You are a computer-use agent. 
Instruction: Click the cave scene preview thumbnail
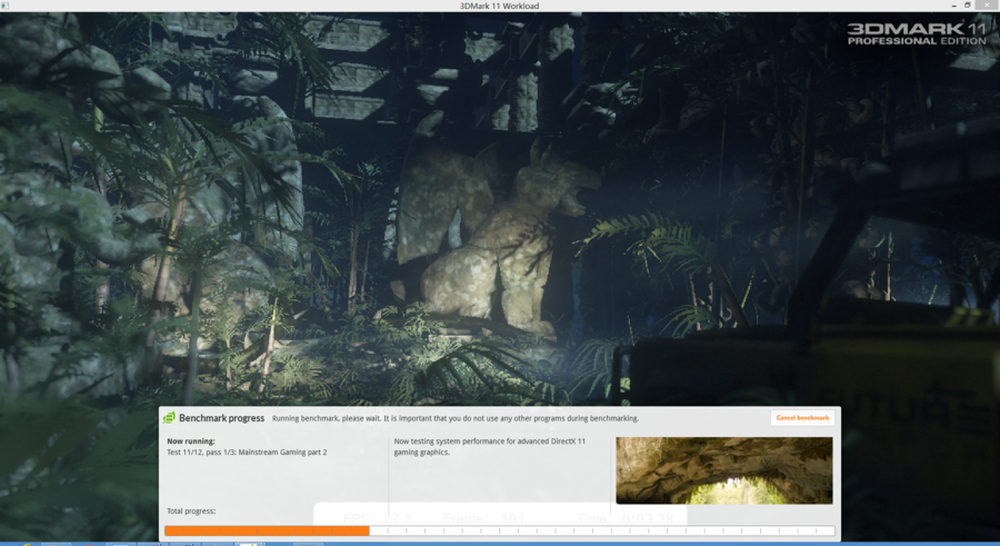point(724,471)
